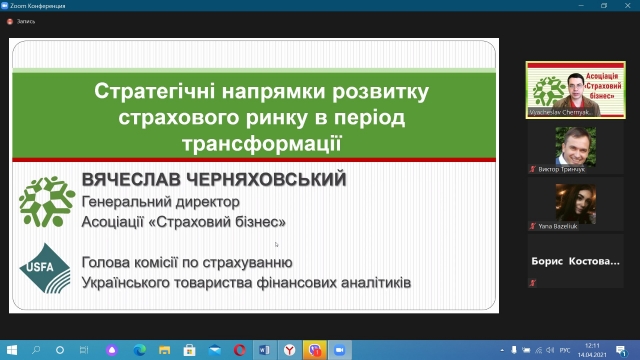Open File Explorer from taskbar
The height and width of the screenshot is (360, 640).
pyautogui.click(x=164, y=350)
